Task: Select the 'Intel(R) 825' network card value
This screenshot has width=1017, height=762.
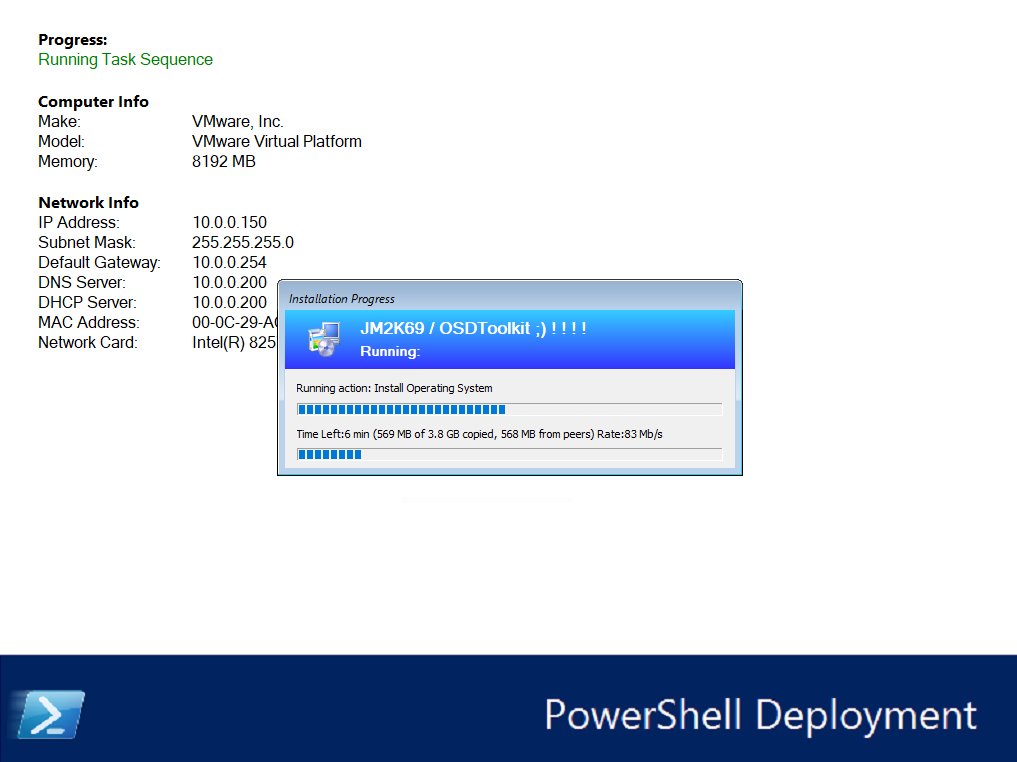Action: 234,343
